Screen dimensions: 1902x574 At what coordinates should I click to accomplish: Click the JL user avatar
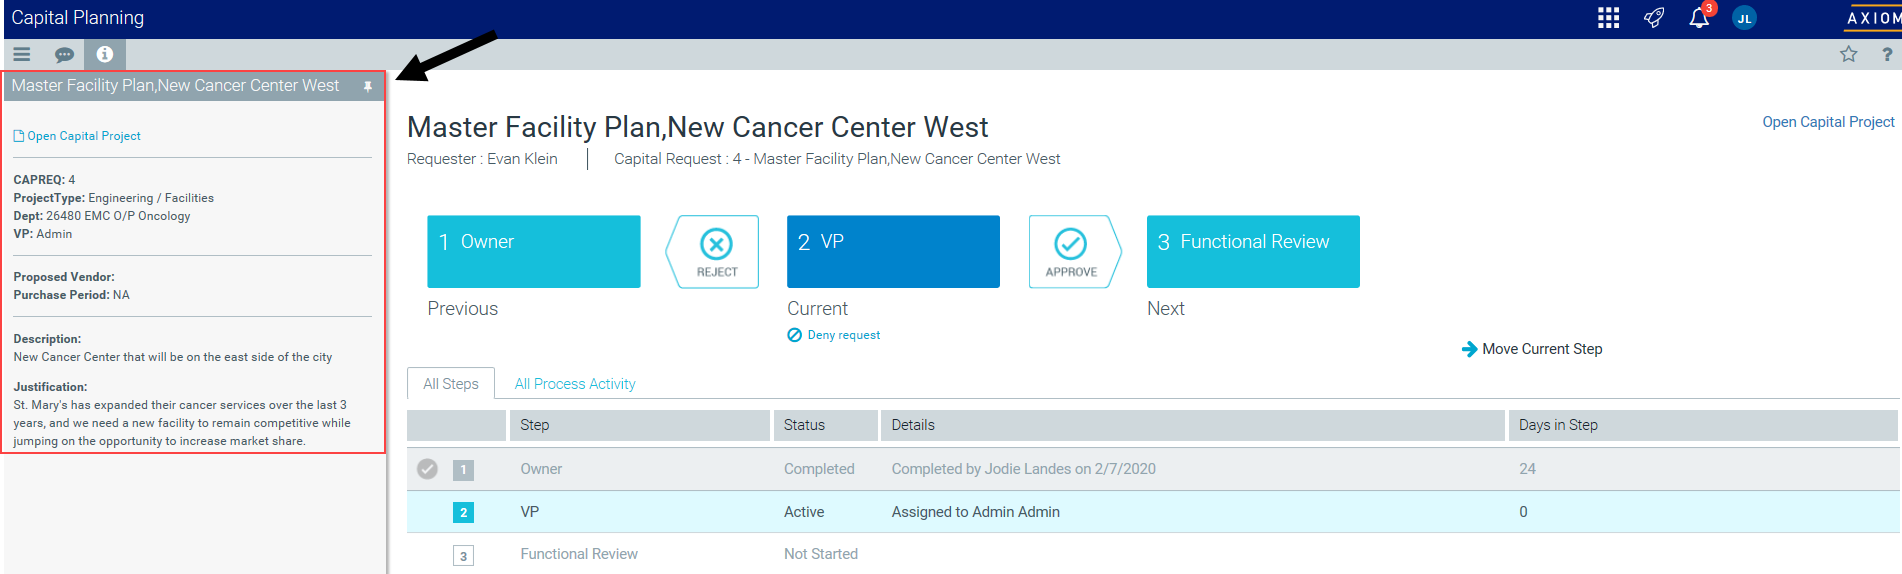[1744, 18]
